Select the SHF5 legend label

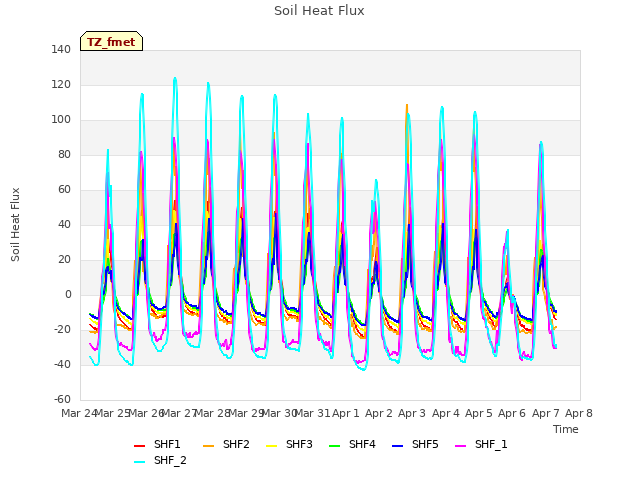(425, 444)
